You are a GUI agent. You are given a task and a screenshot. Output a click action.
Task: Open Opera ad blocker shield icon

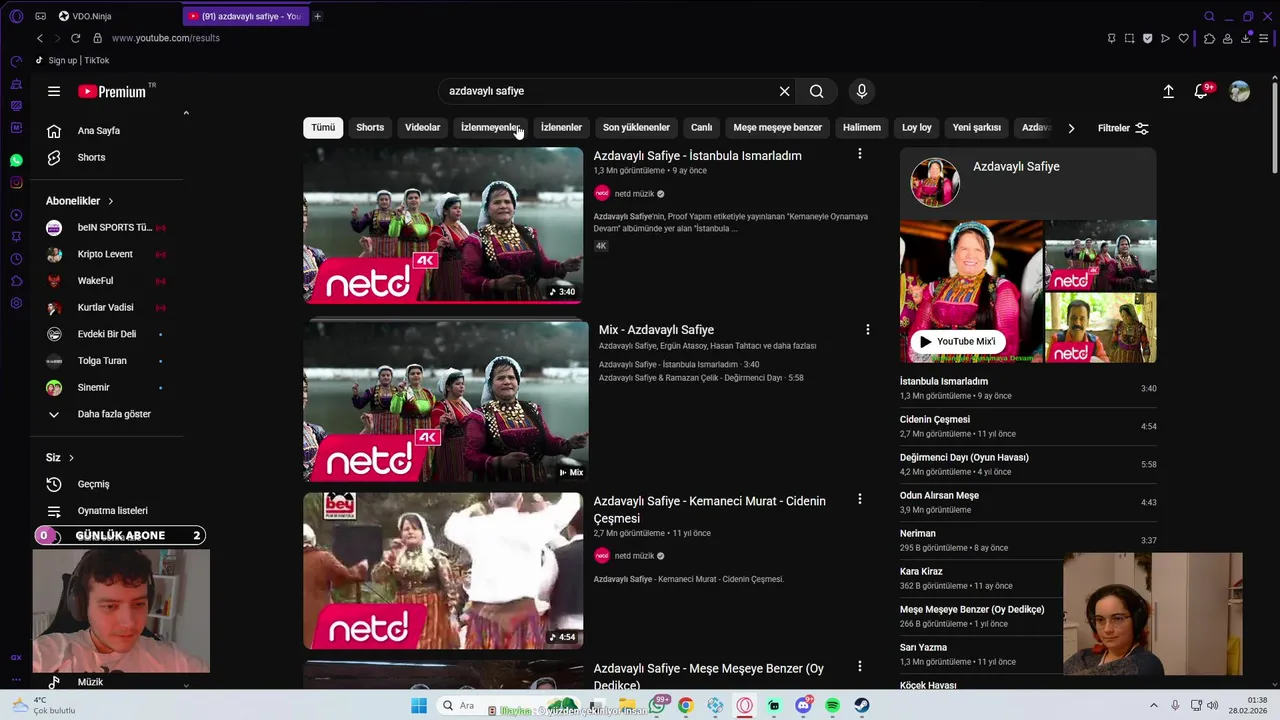click(1147, 38)
